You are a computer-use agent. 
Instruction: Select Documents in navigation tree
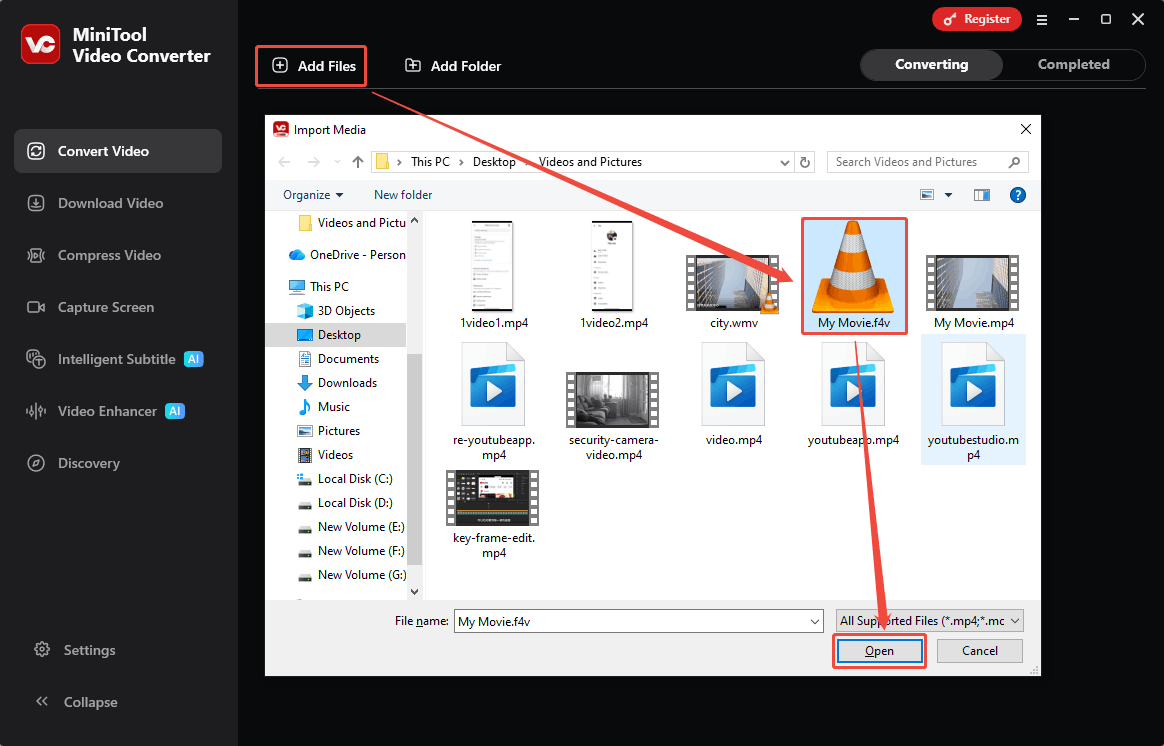[x=339, y=359]
